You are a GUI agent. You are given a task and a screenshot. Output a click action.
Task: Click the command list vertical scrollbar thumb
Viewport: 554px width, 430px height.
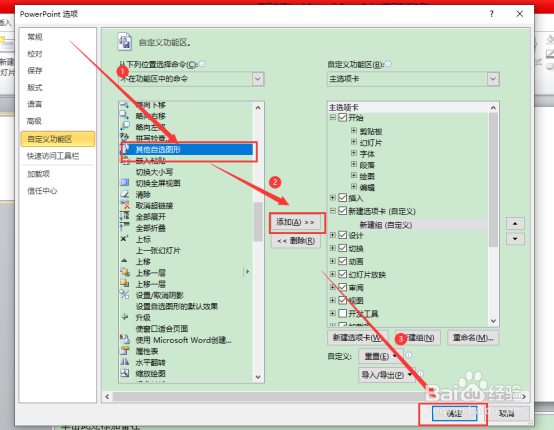tap(258, 222)
